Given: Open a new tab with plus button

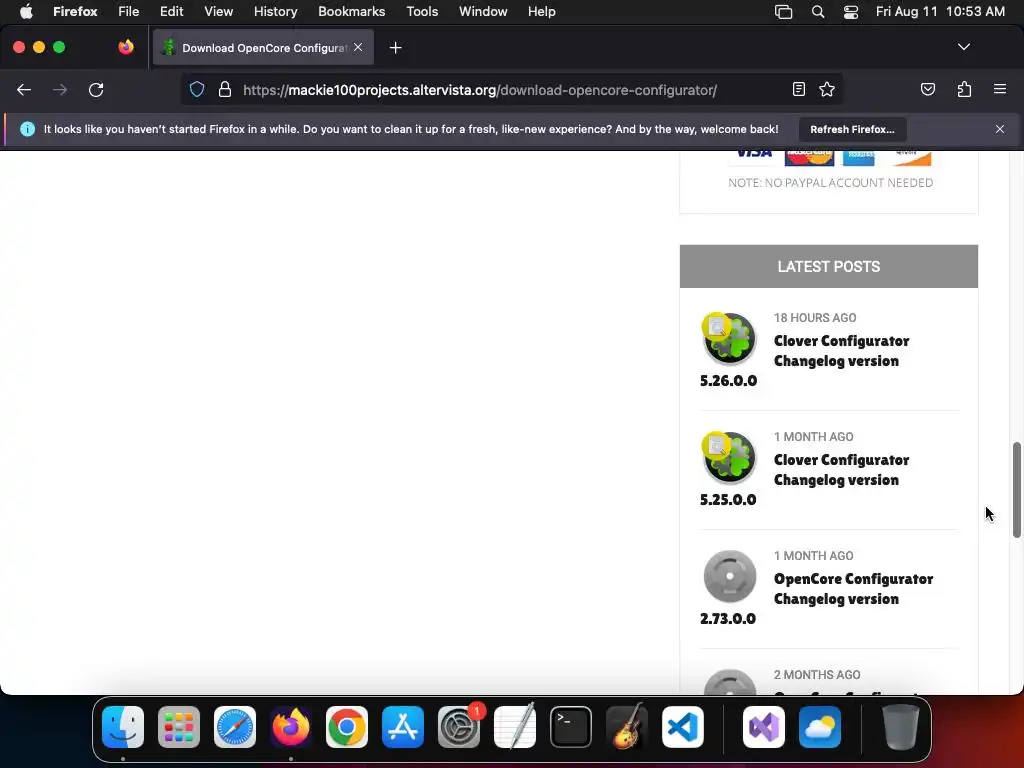Looking at the screenshot, I should (x=395, y=48).
